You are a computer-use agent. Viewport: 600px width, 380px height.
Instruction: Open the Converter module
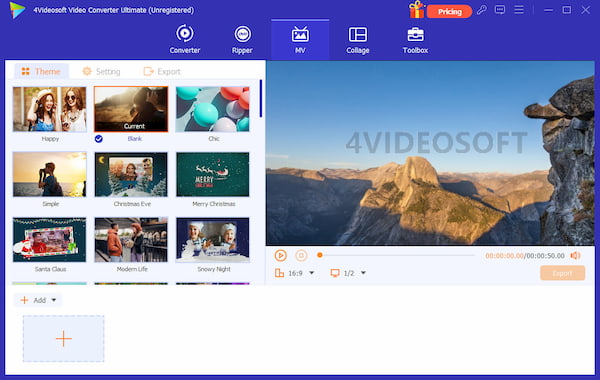[185, 39]
